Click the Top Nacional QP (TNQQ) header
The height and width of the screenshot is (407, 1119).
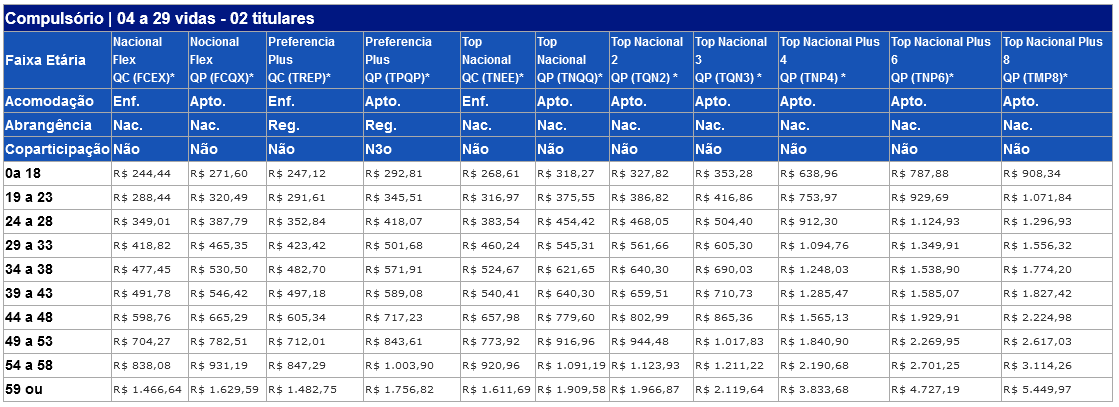[x=571, y=60]
